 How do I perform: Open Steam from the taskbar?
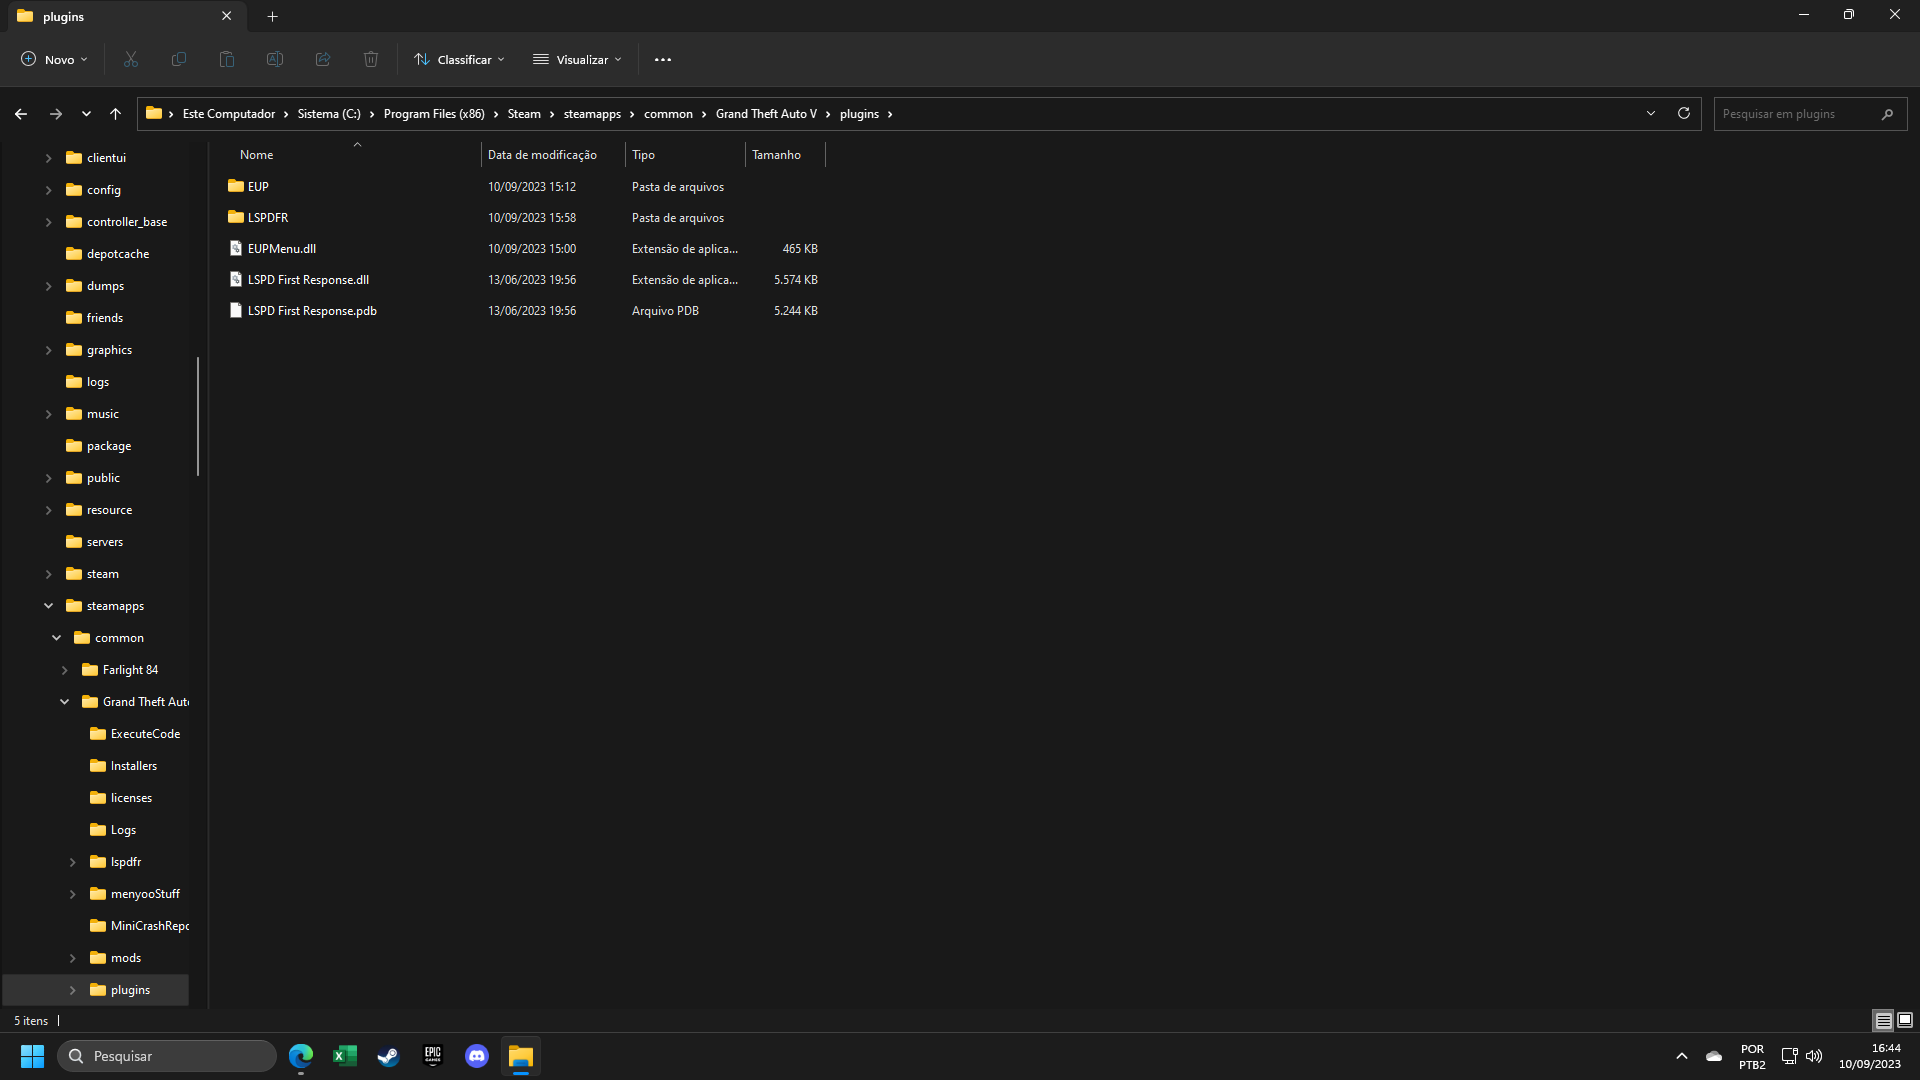point(388,1056)
